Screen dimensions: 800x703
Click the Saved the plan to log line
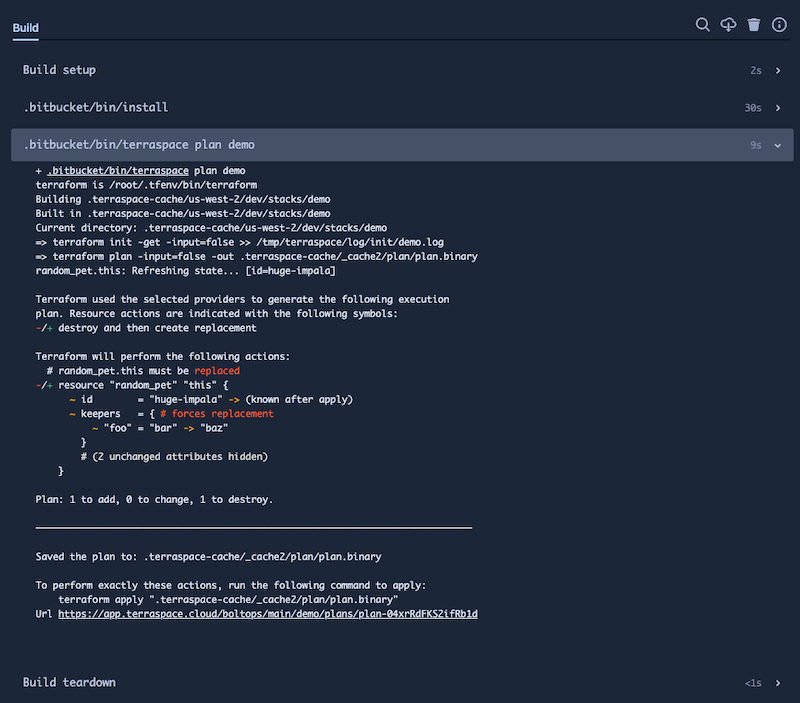click(208, 557)
